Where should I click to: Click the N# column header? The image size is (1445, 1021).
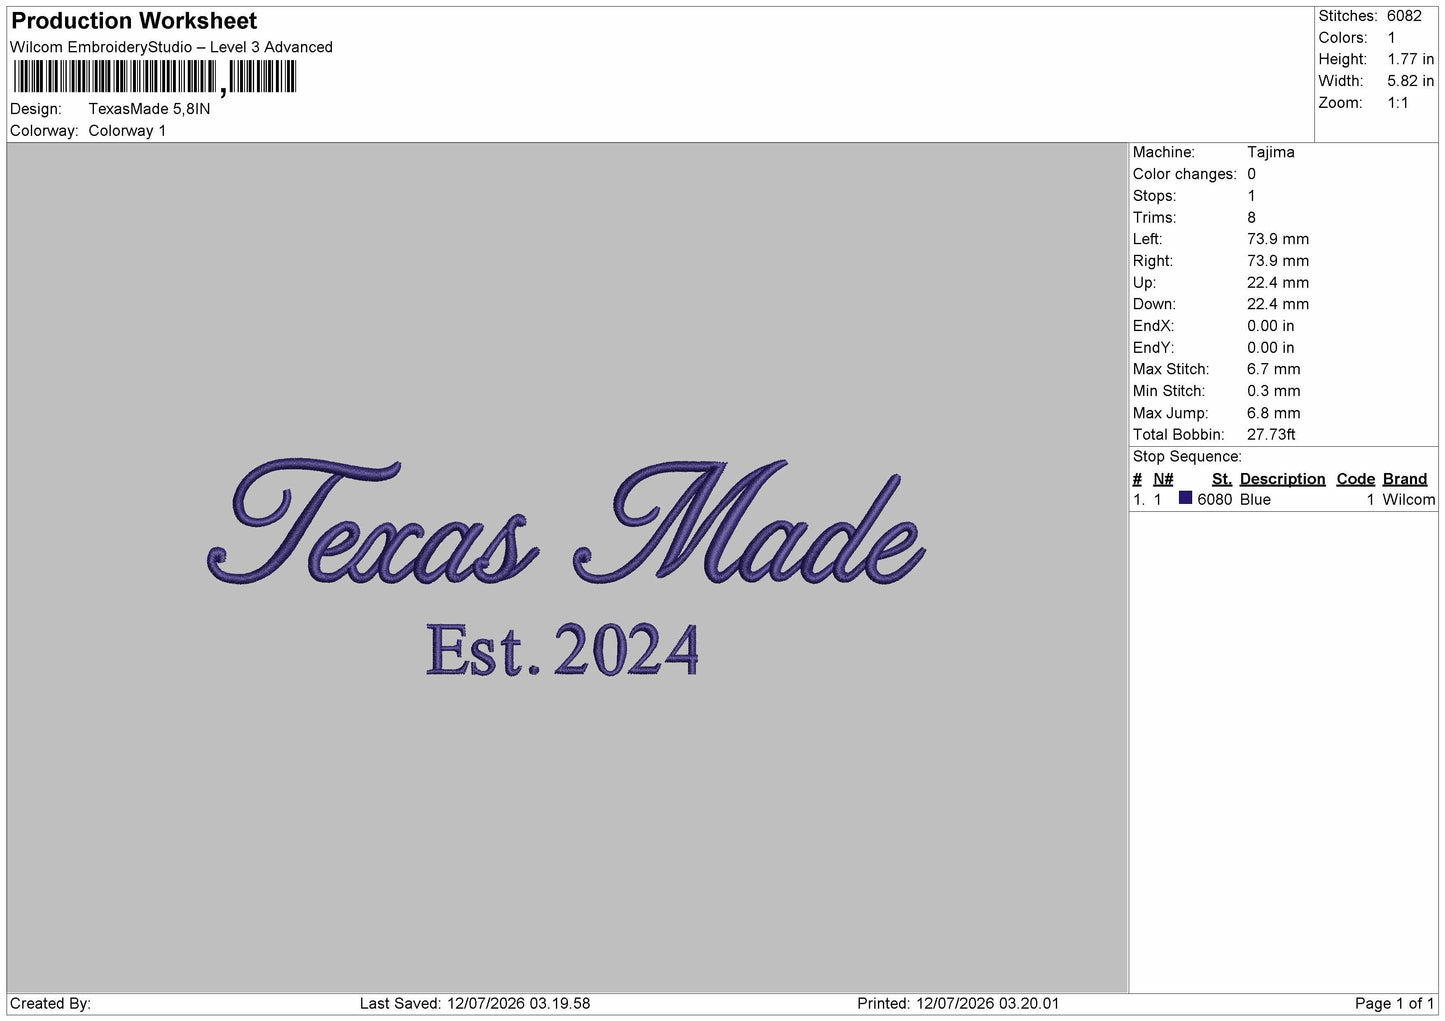pos(1163,479)
